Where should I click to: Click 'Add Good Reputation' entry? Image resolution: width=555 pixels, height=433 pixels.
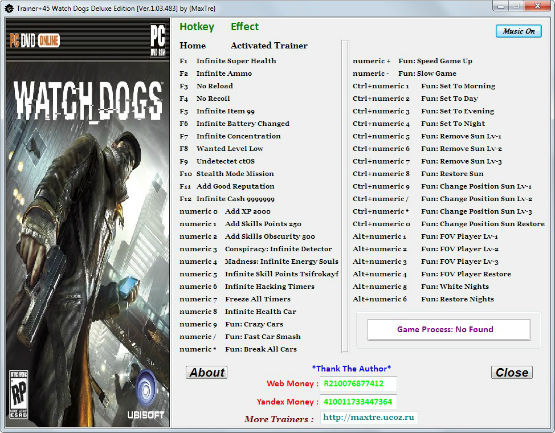(x=235, y=186)
